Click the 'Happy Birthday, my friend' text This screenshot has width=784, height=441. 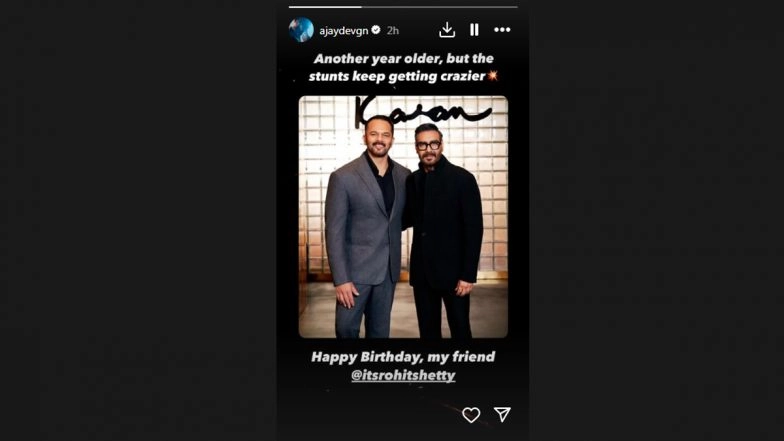[x=403, y=356]
